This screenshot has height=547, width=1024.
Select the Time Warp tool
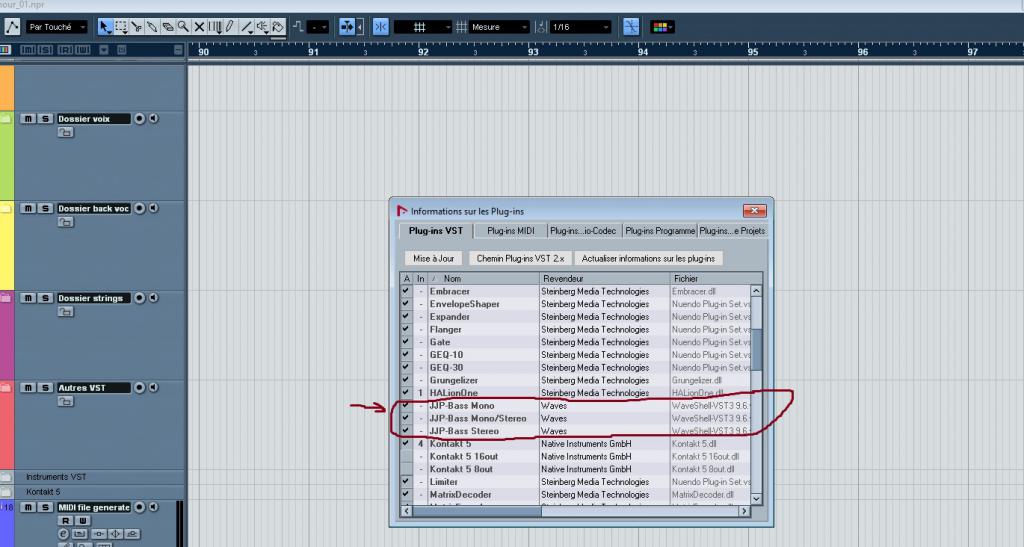point(215,27)
